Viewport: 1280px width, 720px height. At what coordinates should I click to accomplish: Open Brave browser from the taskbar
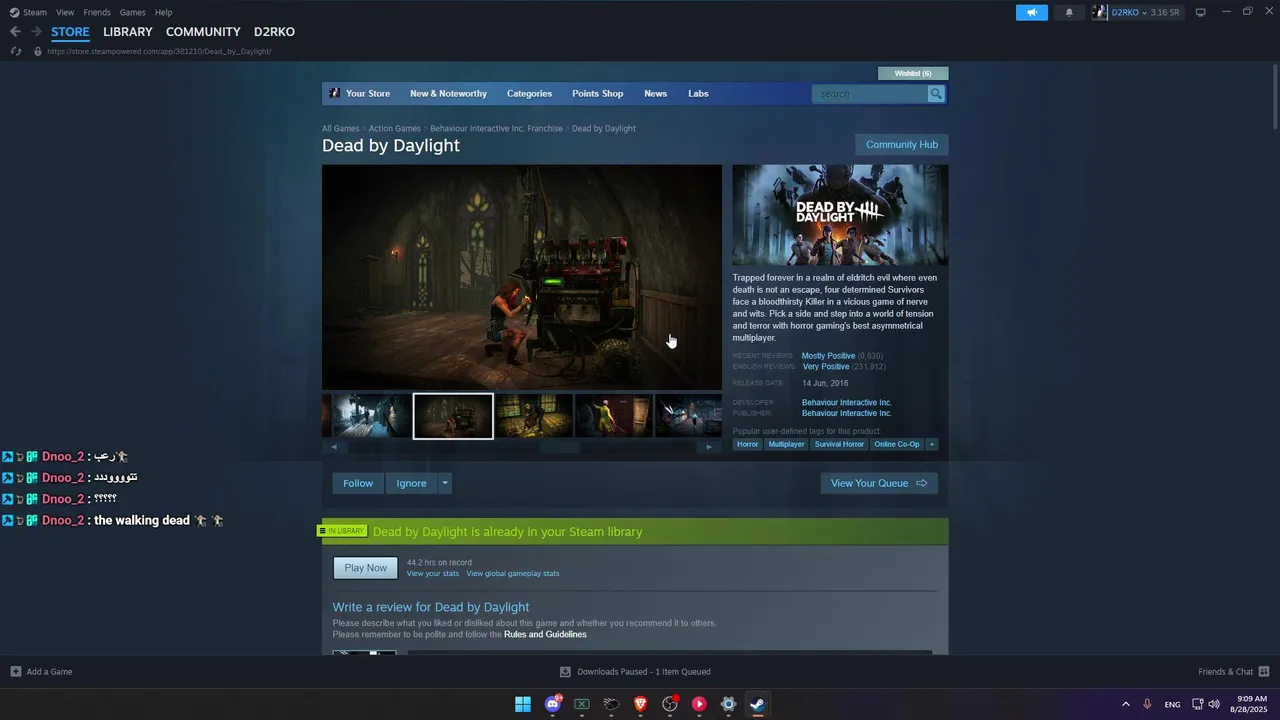click(x=641, y=704)
